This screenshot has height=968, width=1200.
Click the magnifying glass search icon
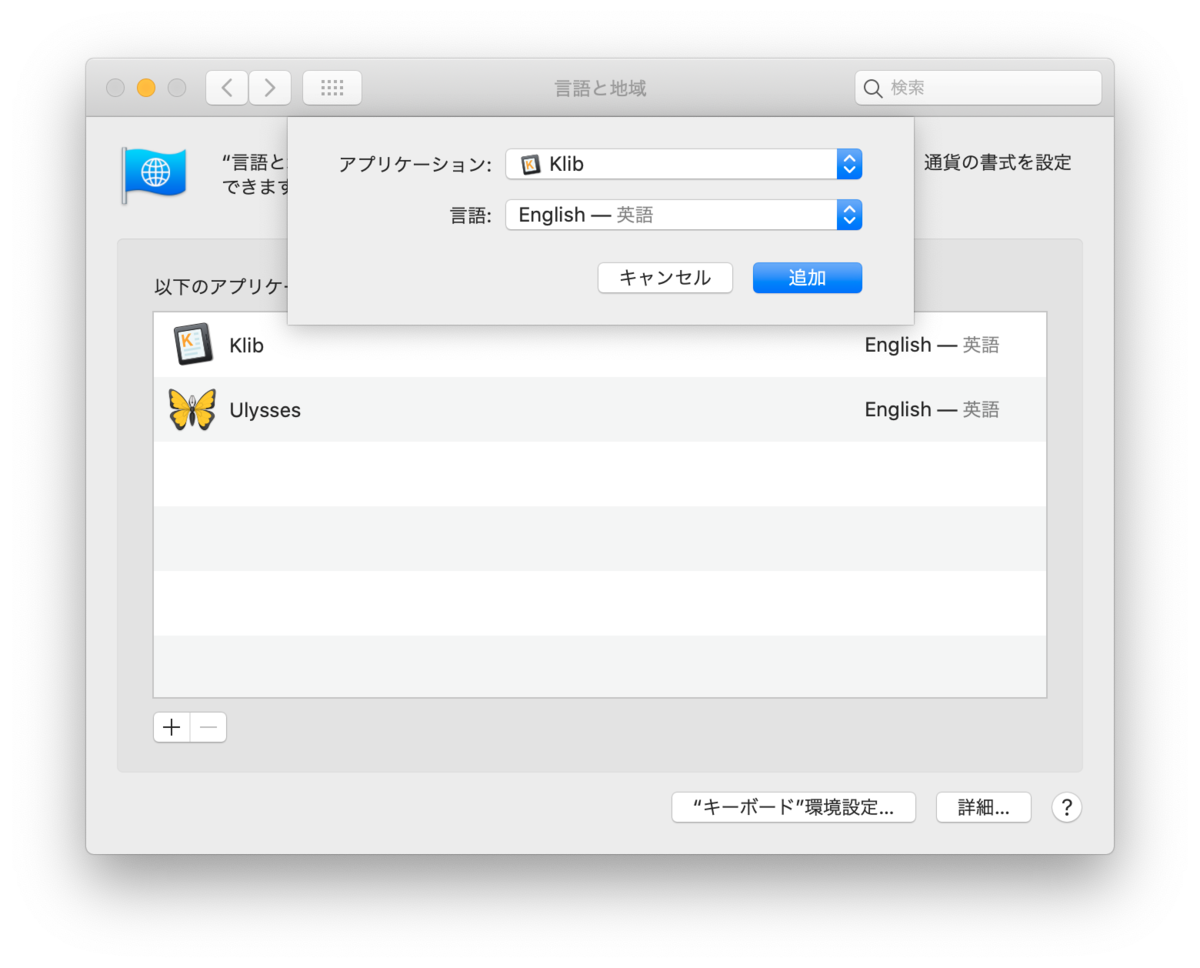click(x=872, y=88)
